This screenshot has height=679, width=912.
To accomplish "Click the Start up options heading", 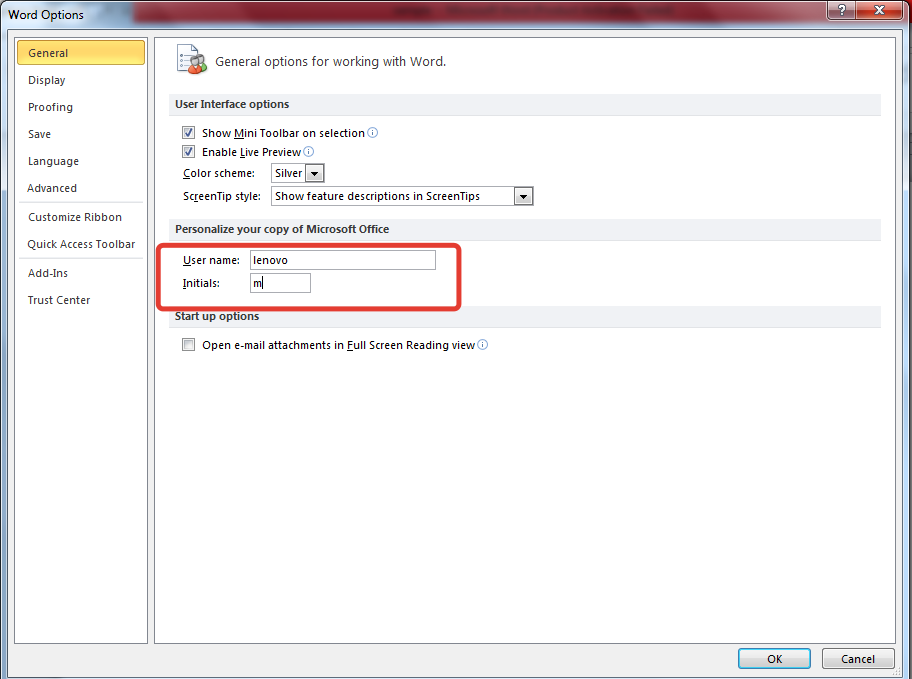I will (x=217, y=317).
